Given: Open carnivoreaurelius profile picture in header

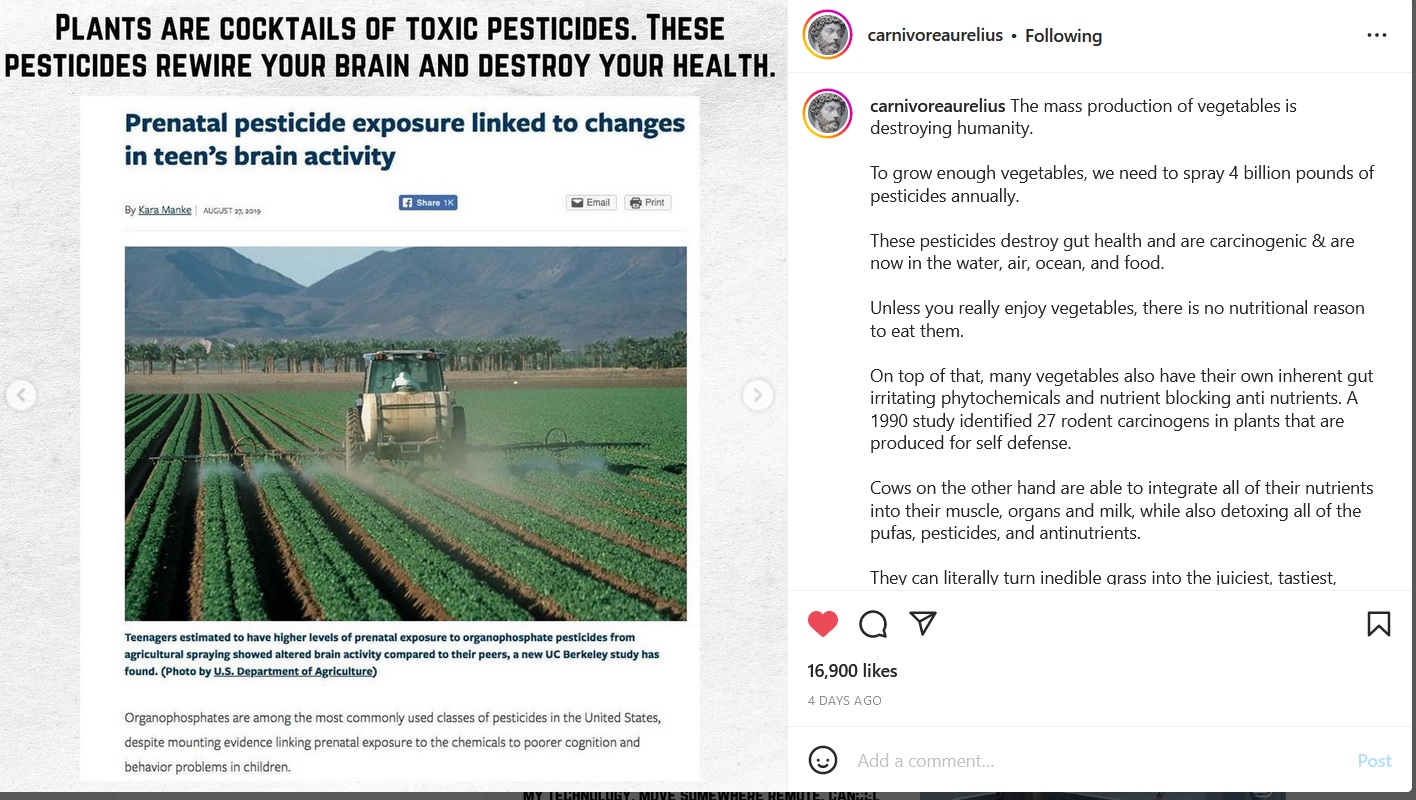Looking at the screenshot, I should [827, 36].
